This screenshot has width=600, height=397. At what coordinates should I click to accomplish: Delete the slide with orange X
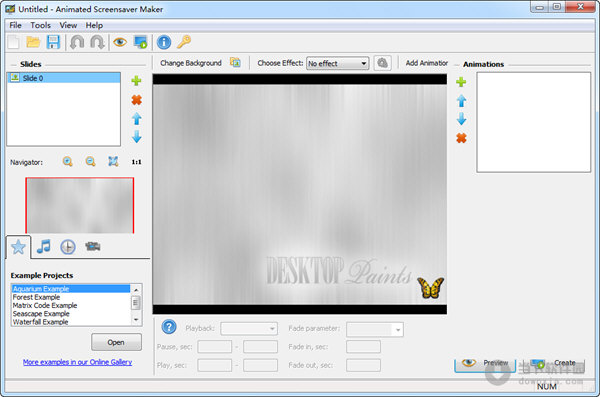136,100
